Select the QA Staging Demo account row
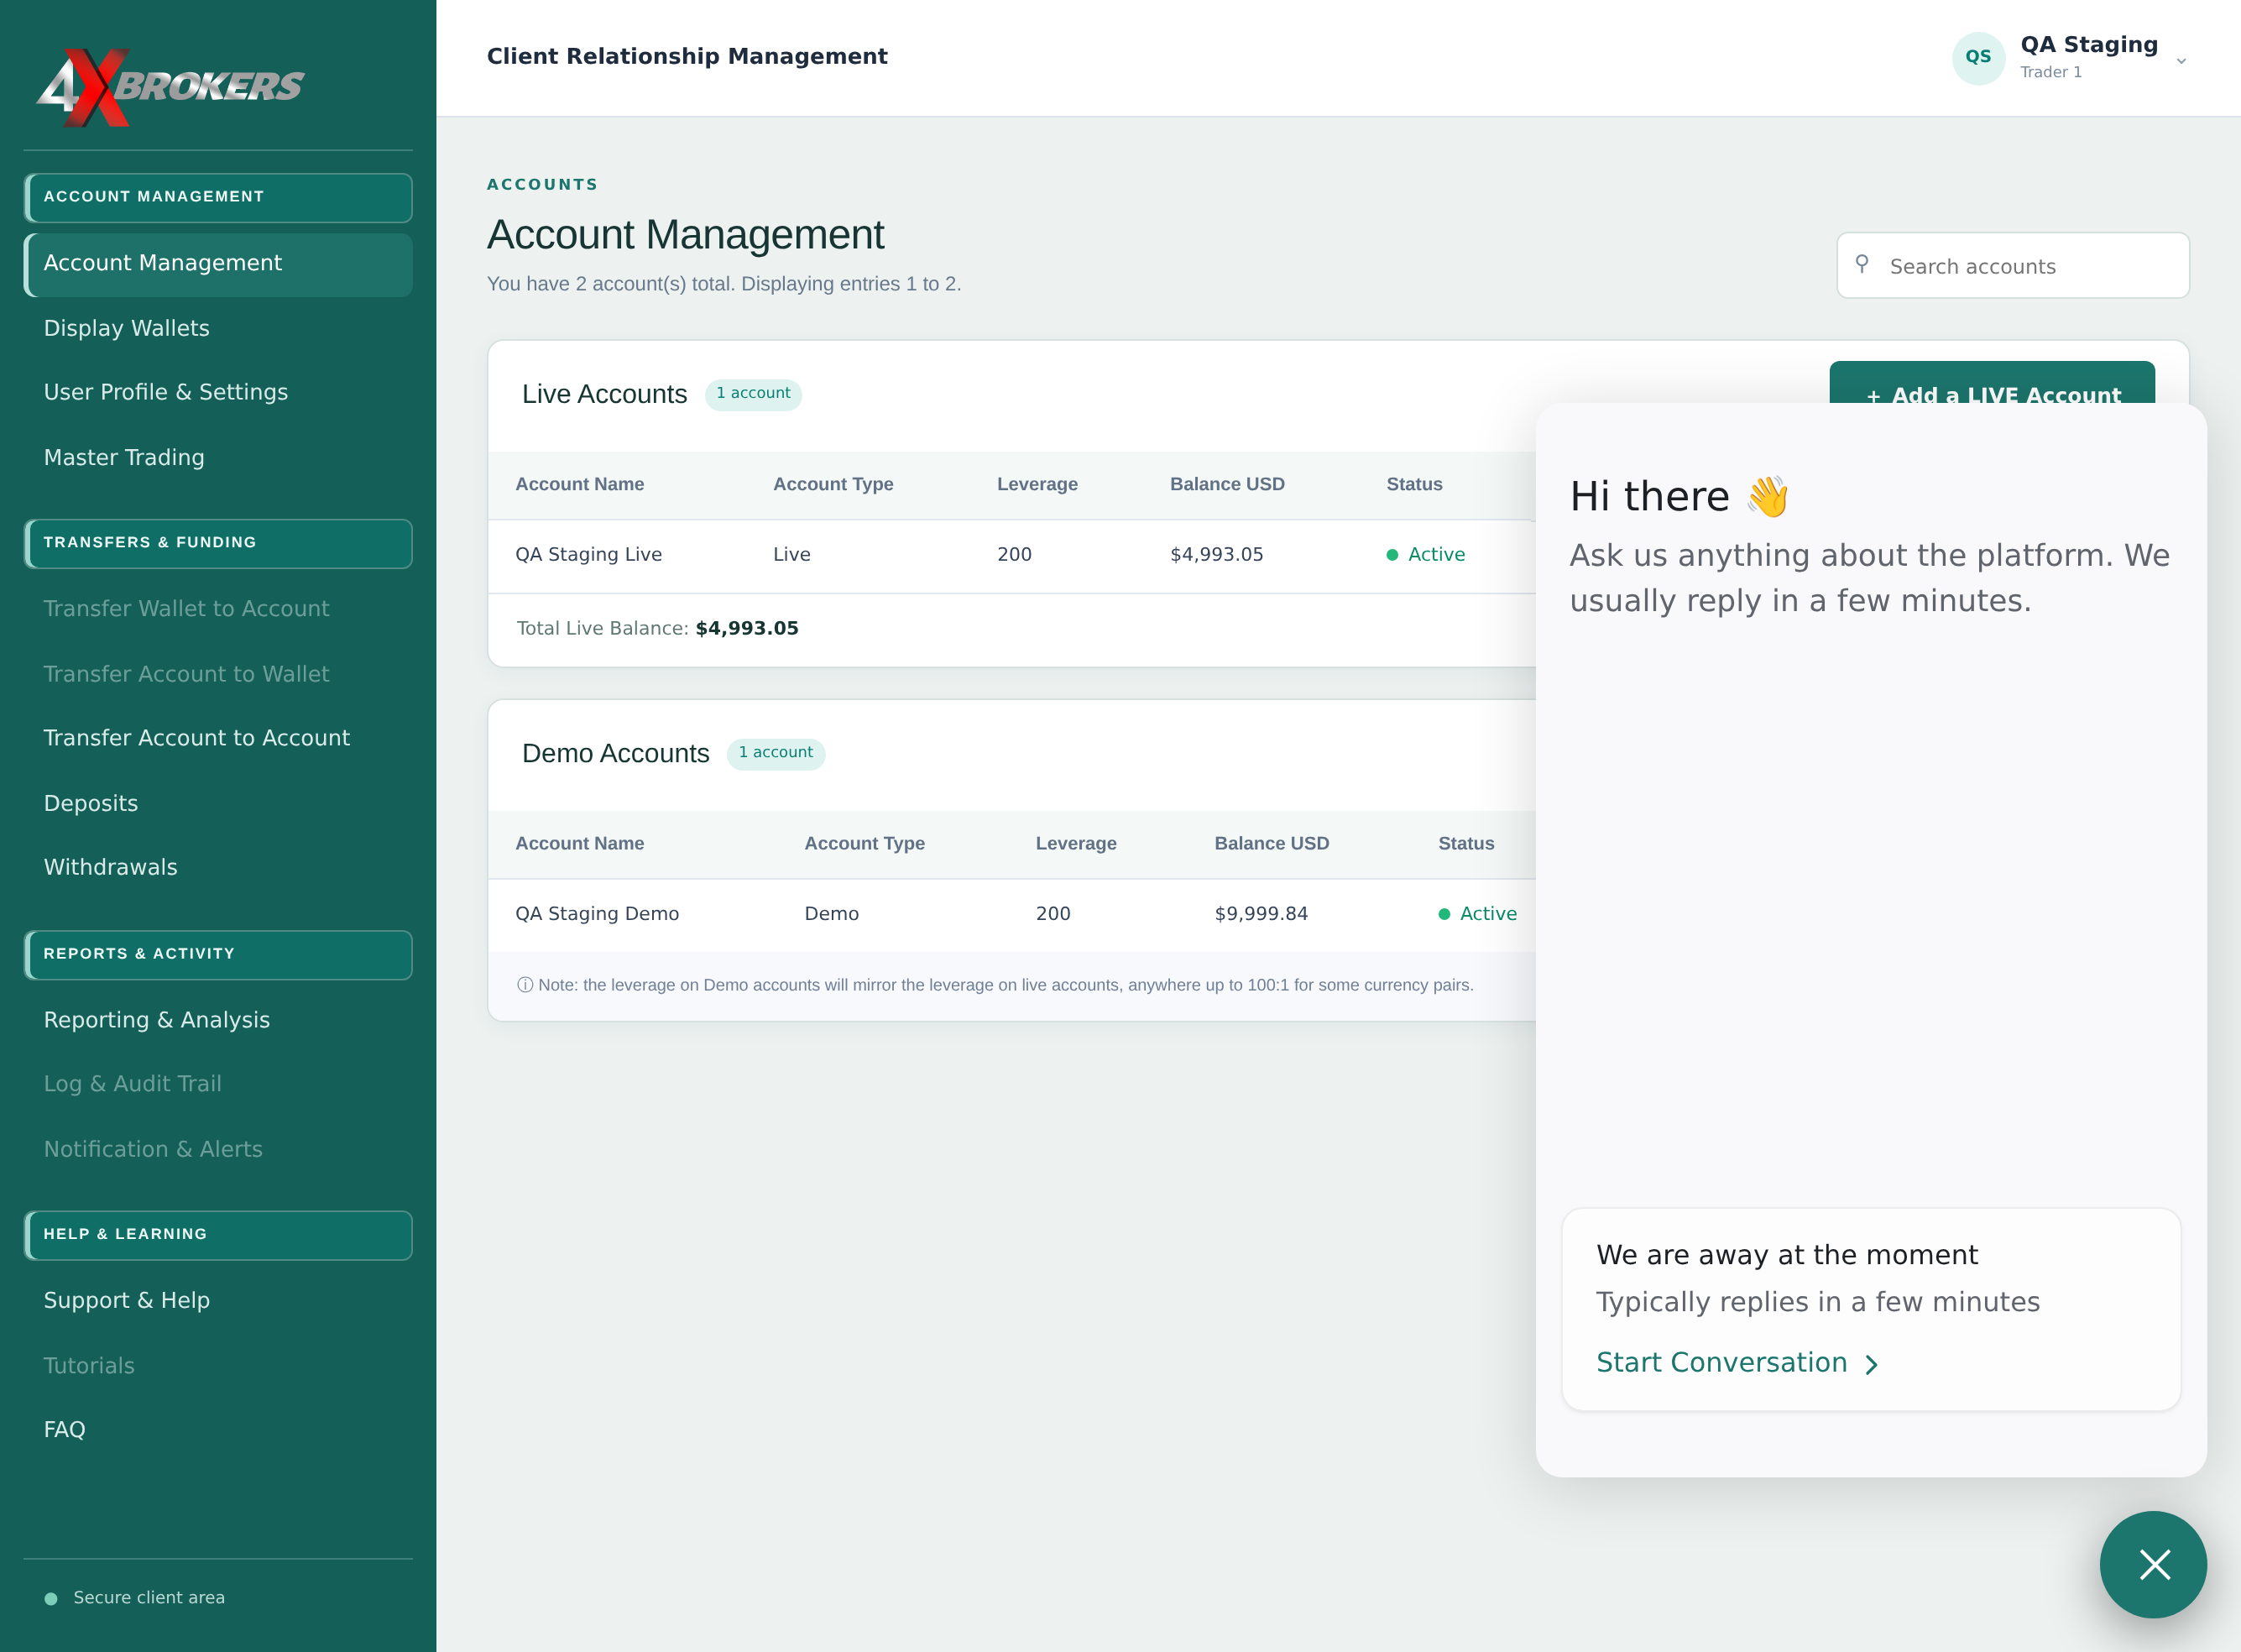Image resolution: width=2241 pixels, height=1652 pixels. click(1012, 914)
